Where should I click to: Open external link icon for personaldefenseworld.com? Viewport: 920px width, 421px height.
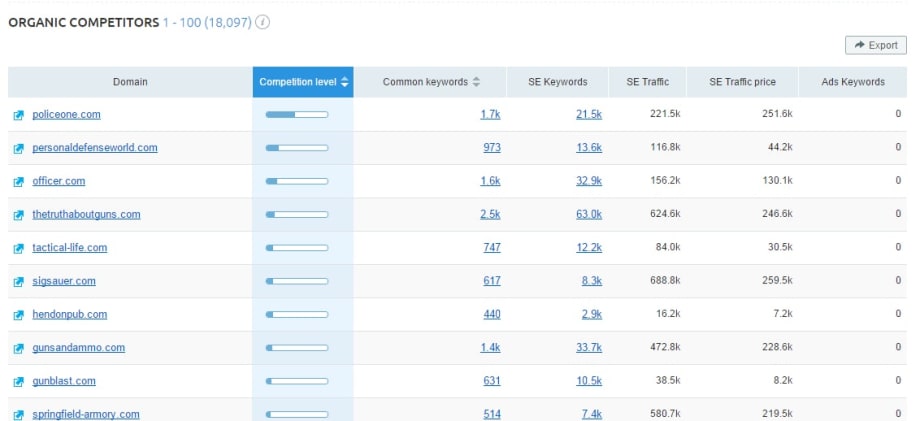click(18, 149)
